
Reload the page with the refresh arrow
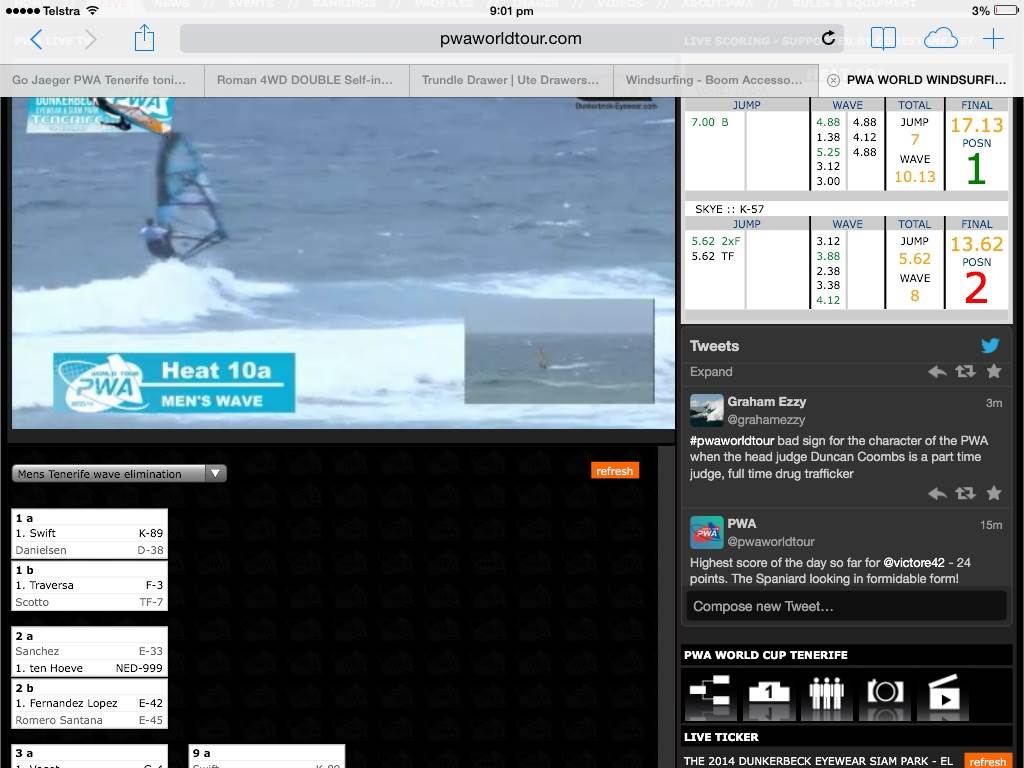click(x=828, y=39)
